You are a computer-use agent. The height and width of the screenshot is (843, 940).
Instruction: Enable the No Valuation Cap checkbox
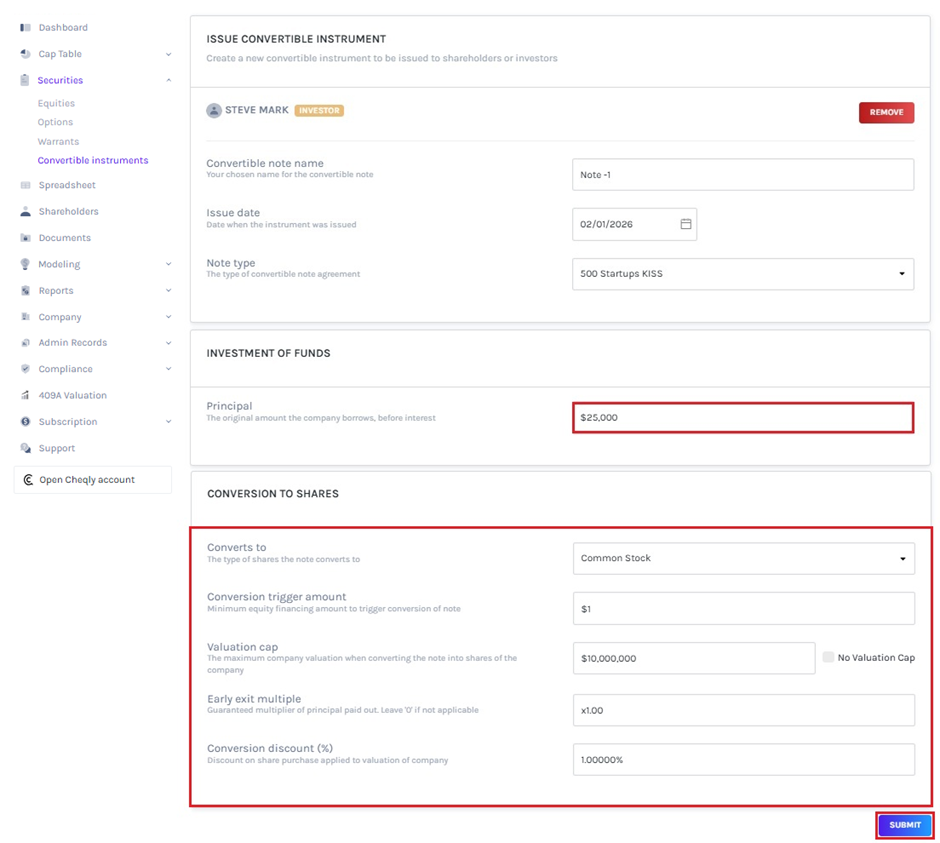828,657
